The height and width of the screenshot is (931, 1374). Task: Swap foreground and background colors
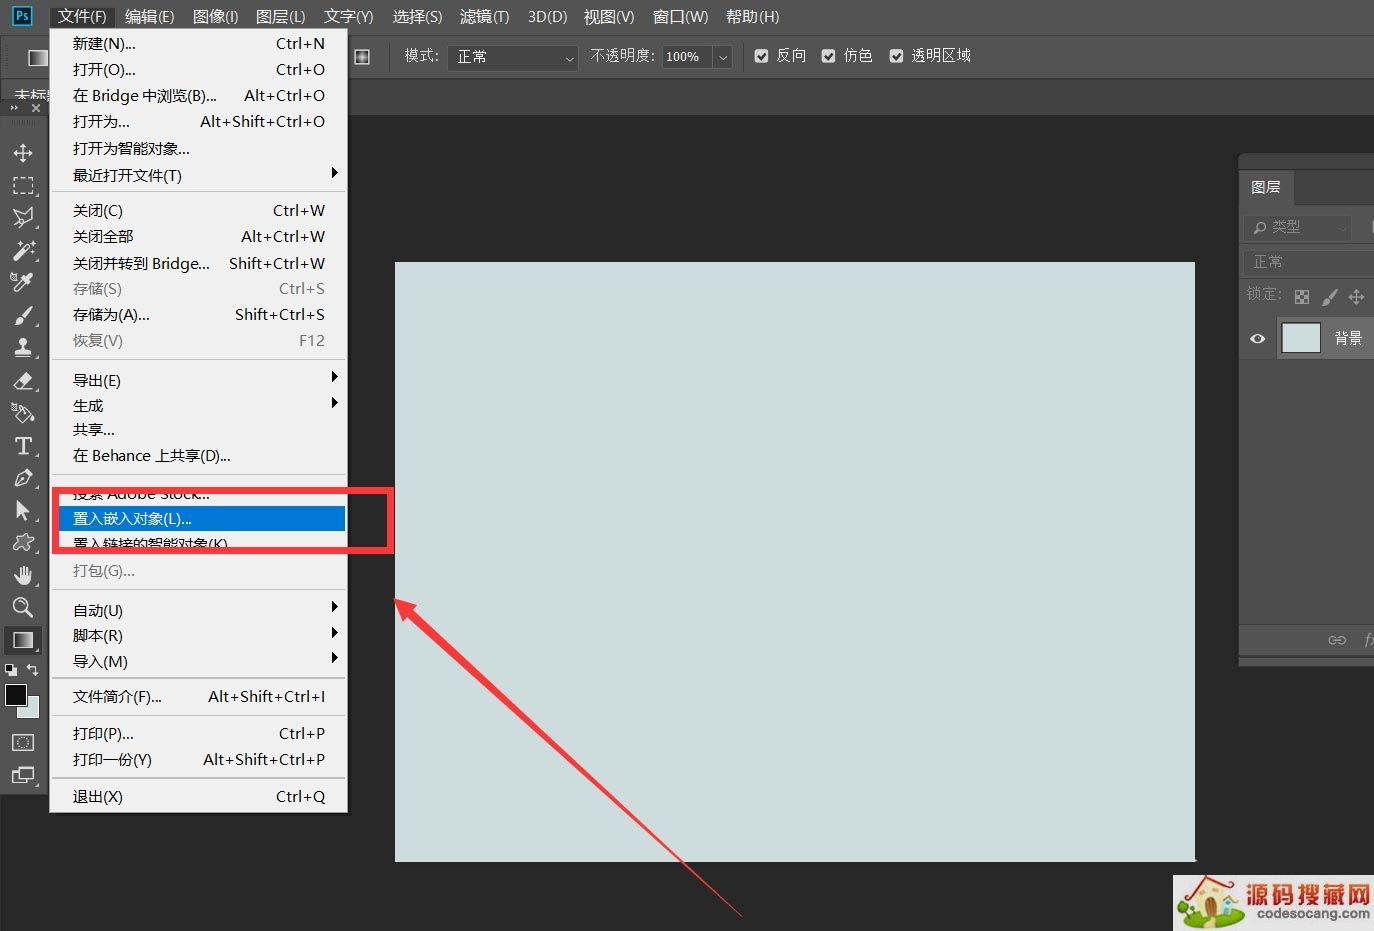[x=33, y=669]
